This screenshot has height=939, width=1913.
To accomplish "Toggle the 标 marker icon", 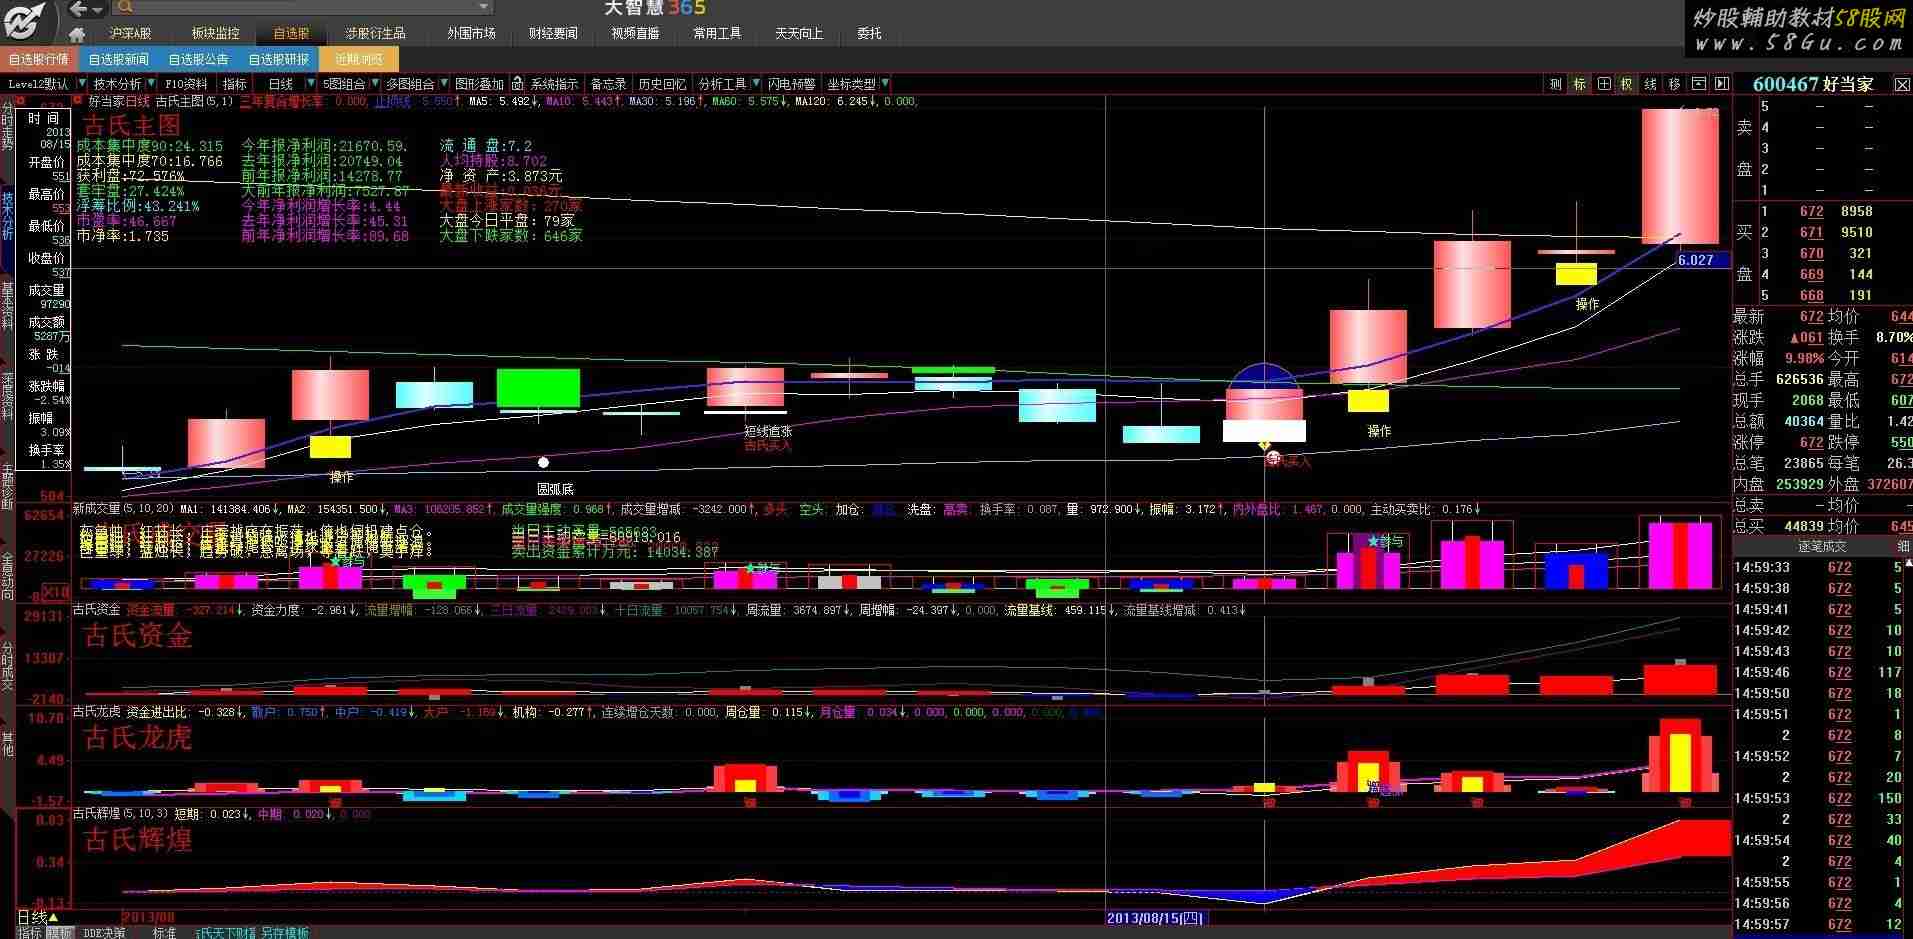I will point(1580,84).
